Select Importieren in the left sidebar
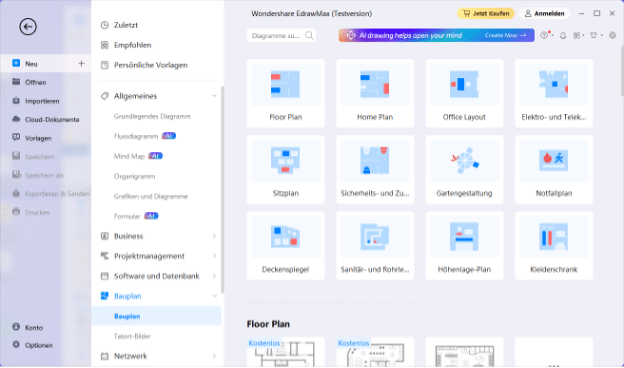This screenshot has width=624, height=368. (x=36, y=101)
